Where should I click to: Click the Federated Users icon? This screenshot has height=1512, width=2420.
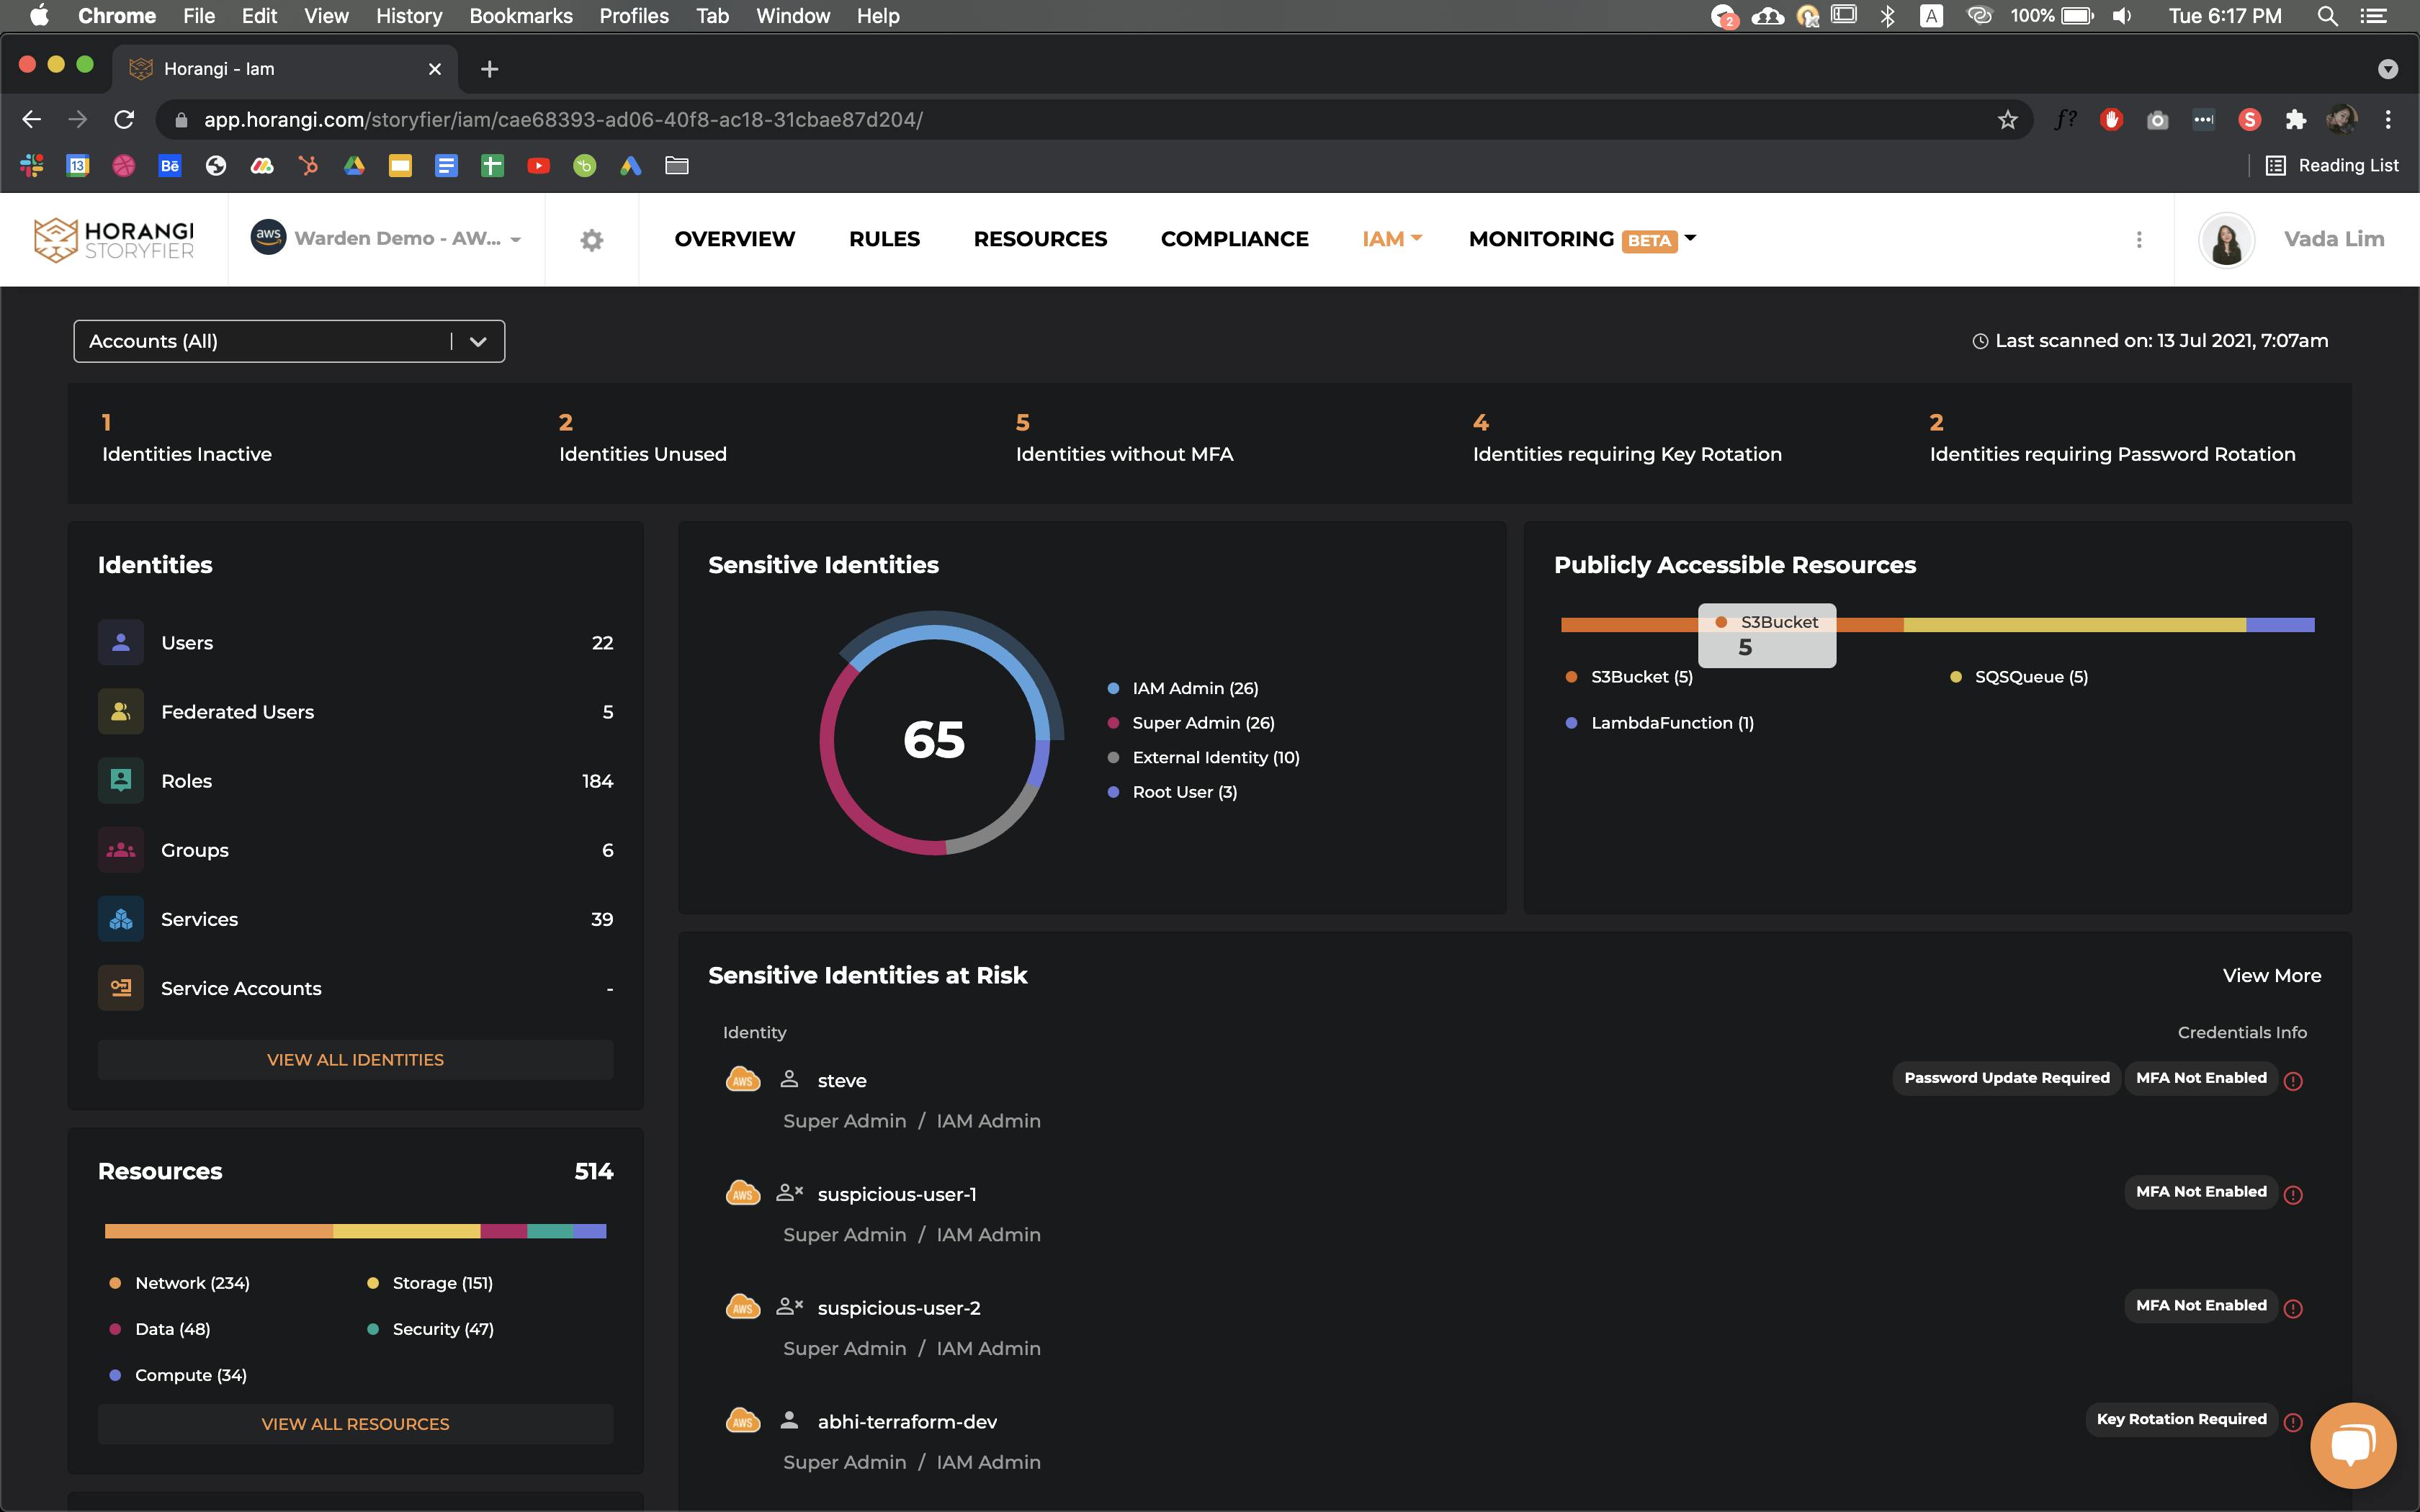[x=121, y=712]
